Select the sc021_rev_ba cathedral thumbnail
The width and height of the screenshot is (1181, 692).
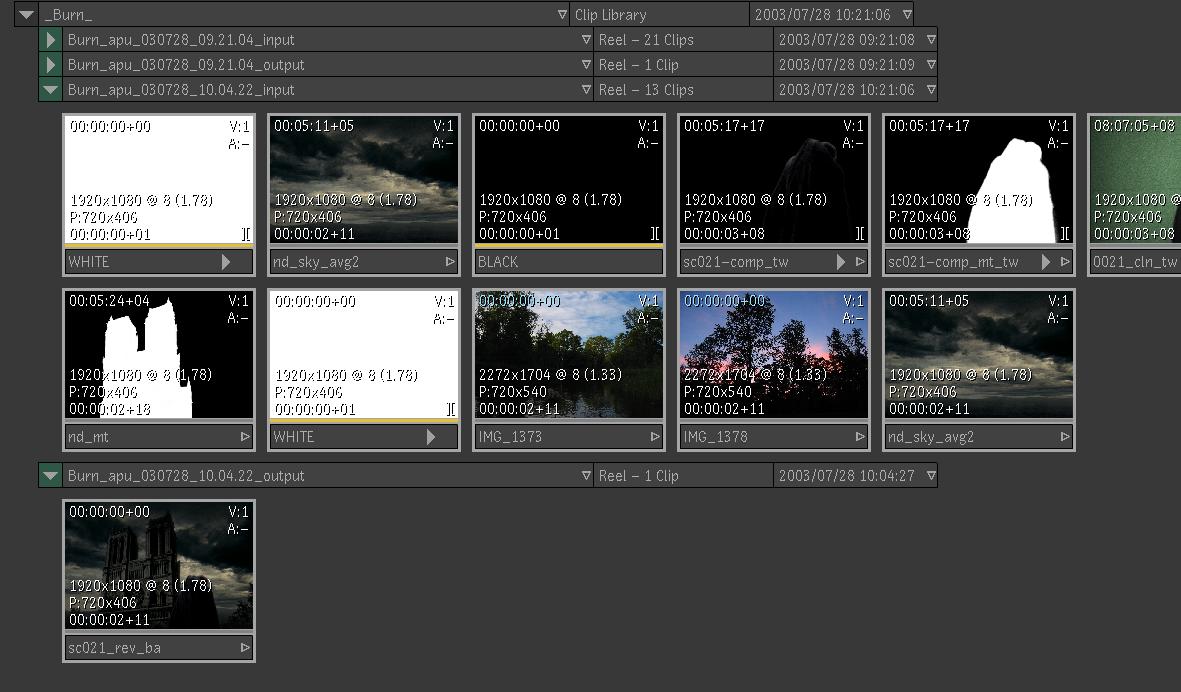coord(159,565)
